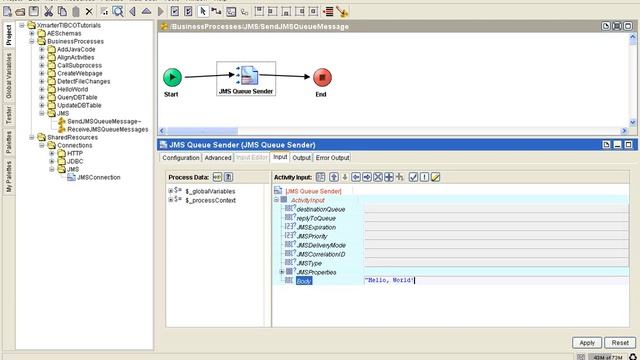Switch to the Output tab
The width and height of the screenshot is (640, 360).
pos(301,158)
